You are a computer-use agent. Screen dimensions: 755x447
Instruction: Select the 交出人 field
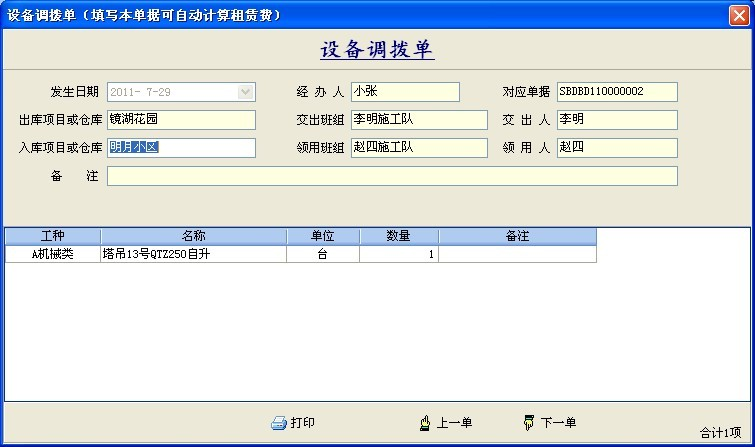point(616,120)
